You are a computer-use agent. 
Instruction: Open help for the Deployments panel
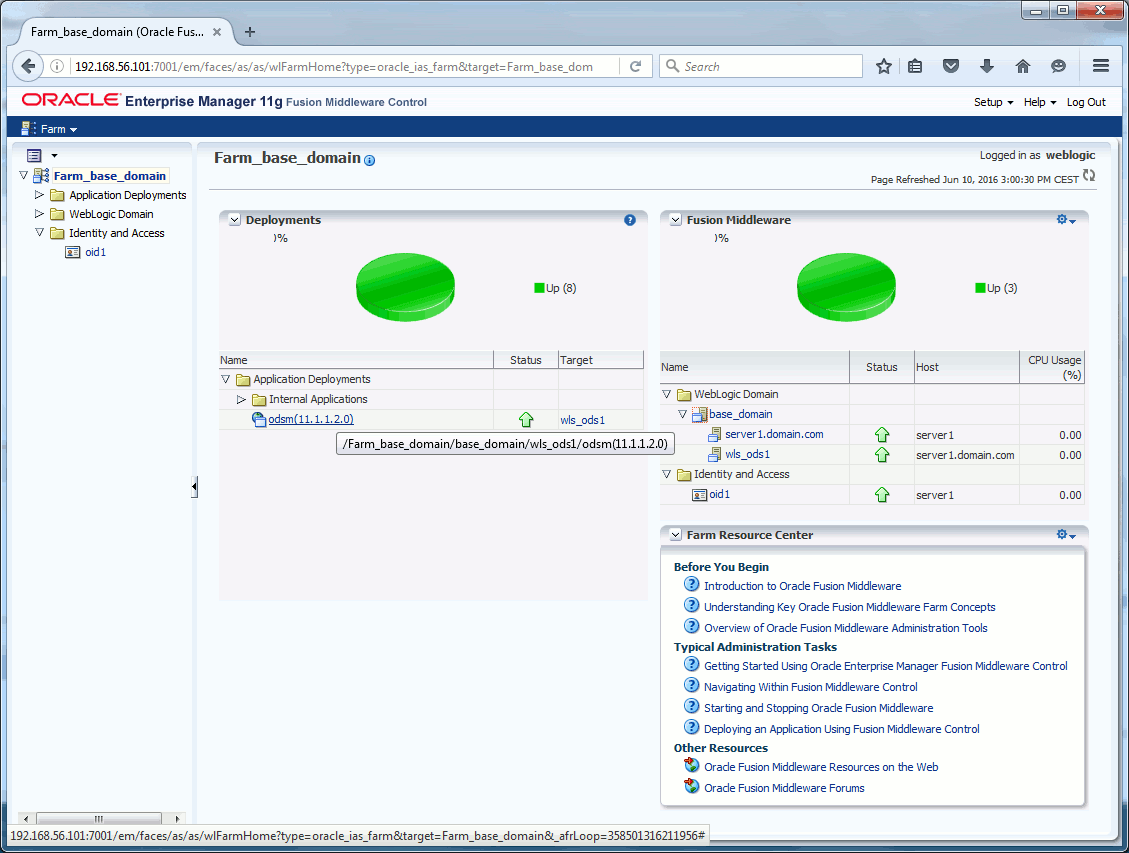[x=630, y=220]
